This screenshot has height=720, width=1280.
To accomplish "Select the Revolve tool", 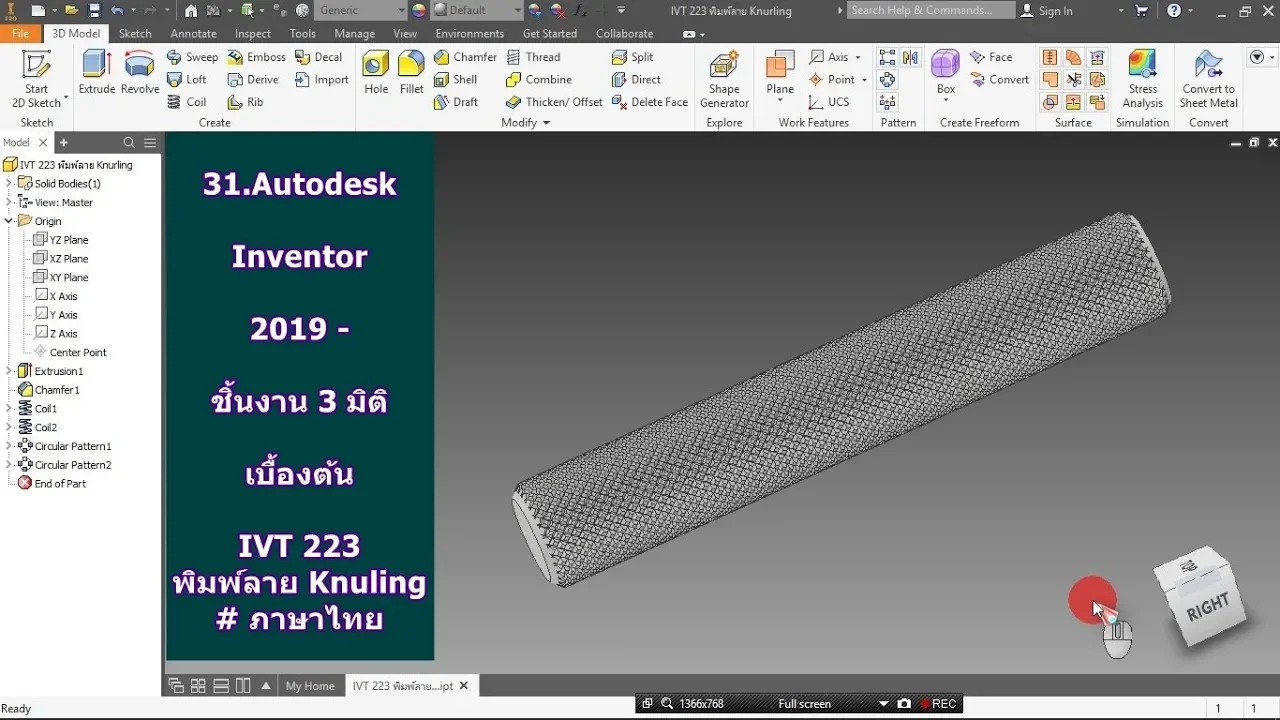I will coord(140,72).
